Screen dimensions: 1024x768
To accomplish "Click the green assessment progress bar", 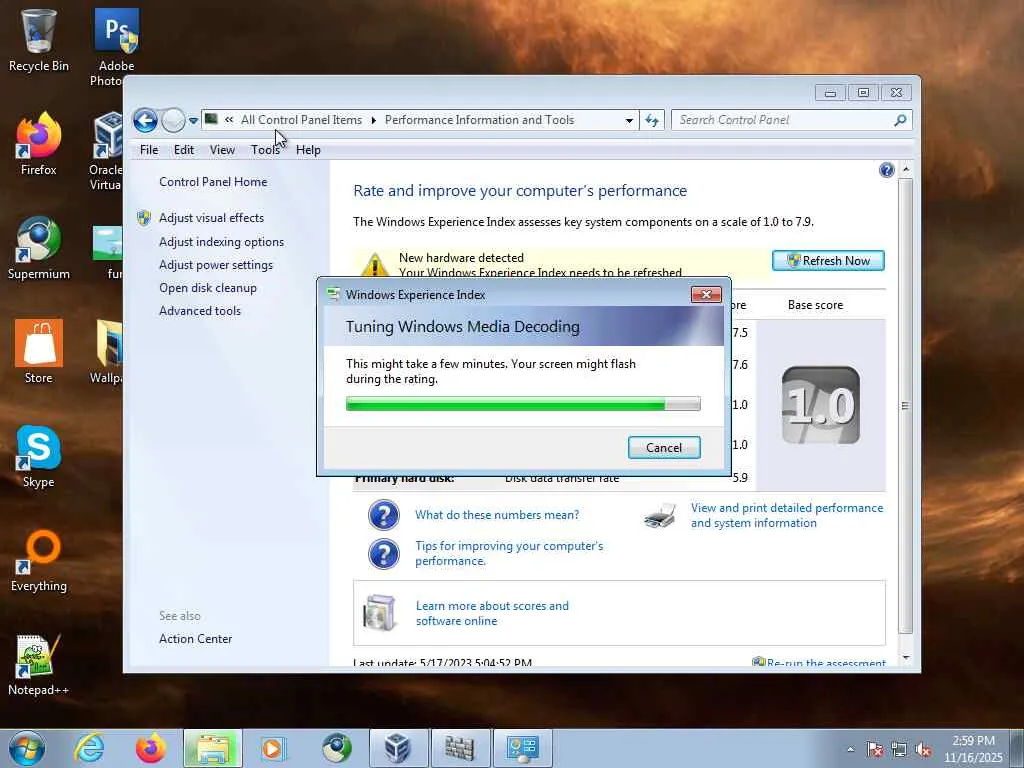I will (x=523, y=404).
